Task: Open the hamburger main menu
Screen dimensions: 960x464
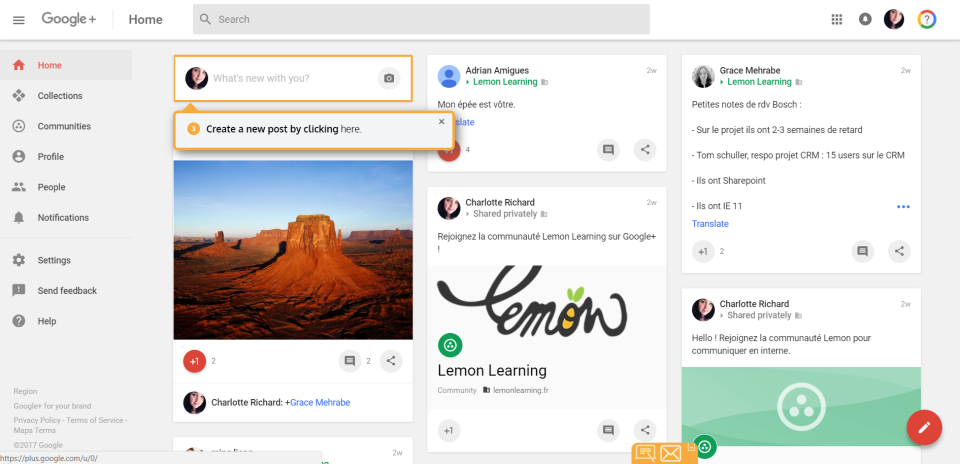Action: [18, 20]
